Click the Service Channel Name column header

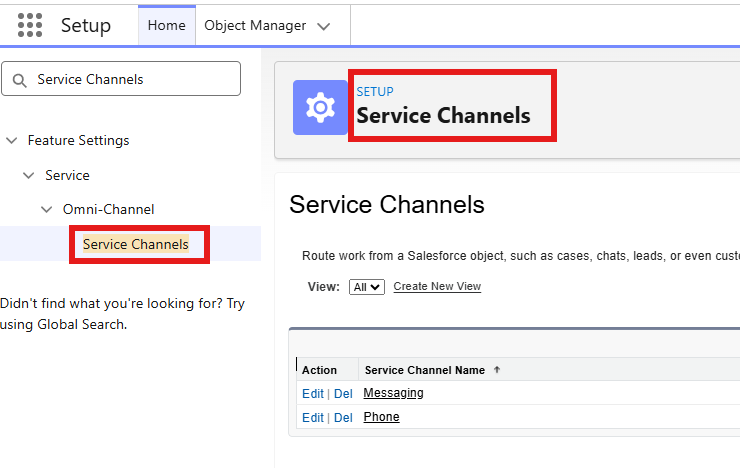tap(425, 370)
